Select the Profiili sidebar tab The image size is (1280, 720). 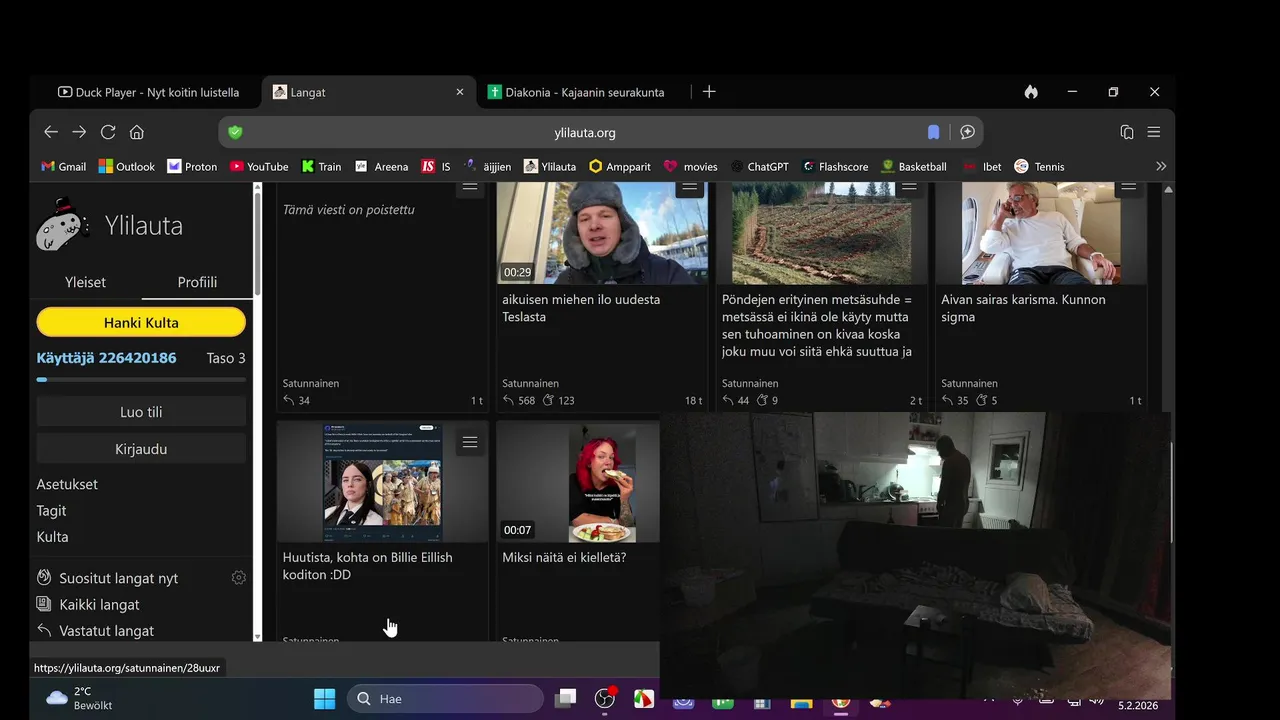(x=197, y=282)
